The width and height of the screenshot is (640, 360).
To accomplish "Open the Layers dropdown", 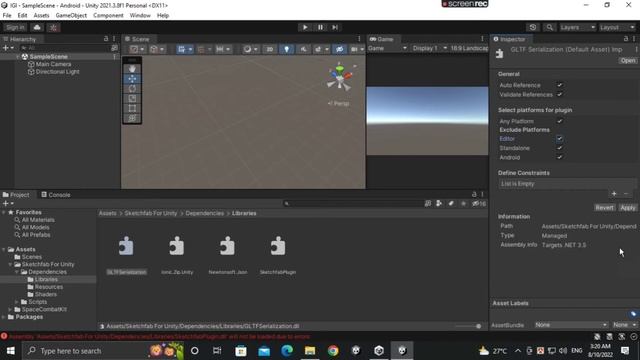I will pos(577,27).
